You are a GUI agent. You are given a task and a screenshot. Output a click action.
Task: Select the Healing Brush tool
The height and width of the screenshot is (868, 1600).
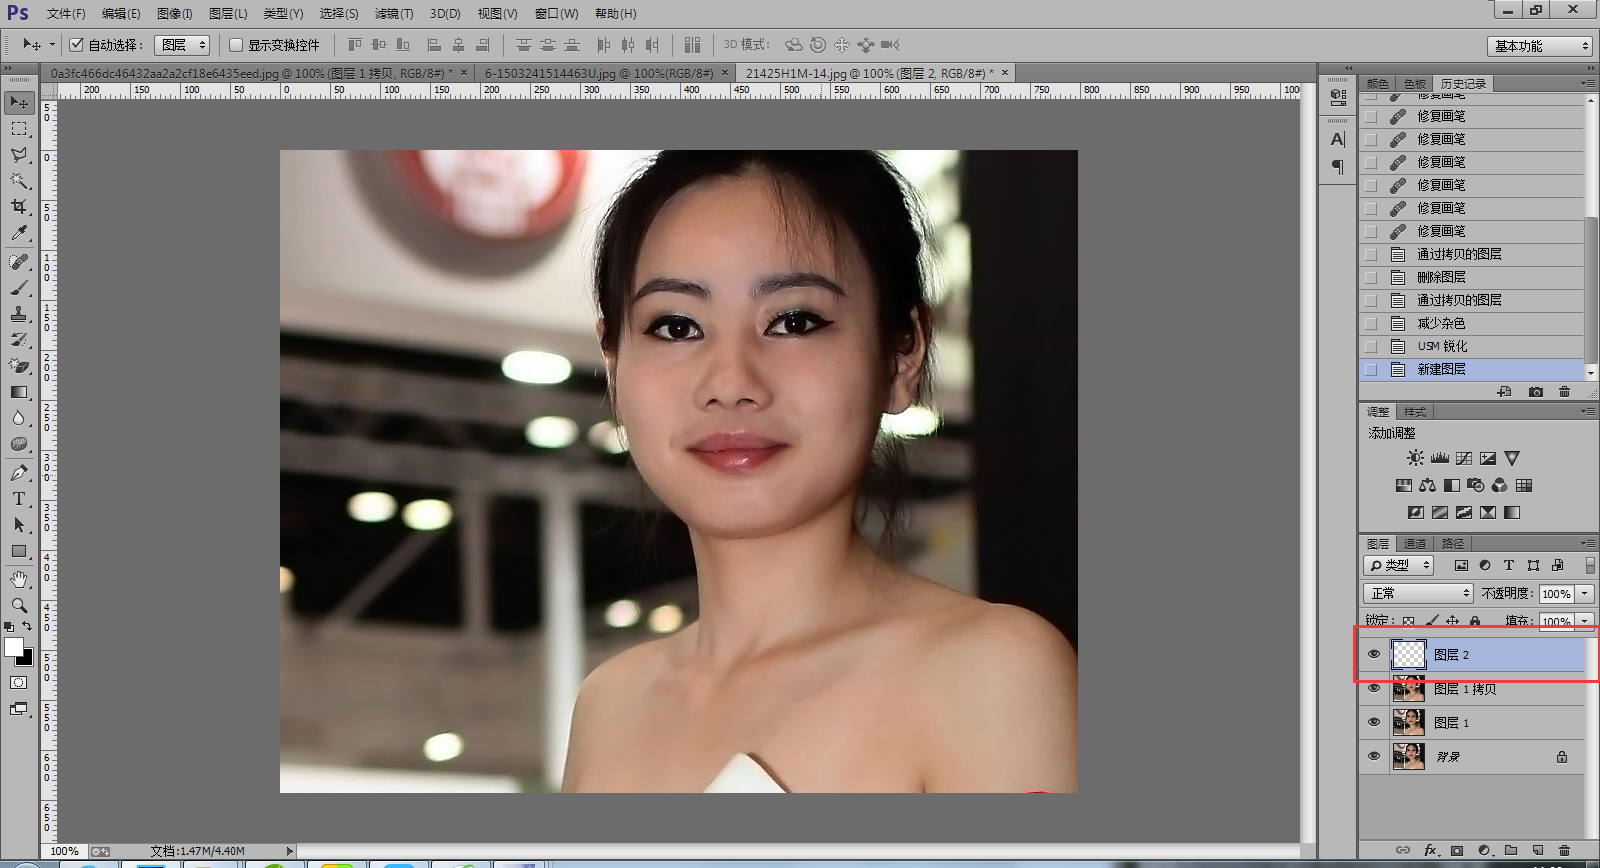[x=19, y=262]
